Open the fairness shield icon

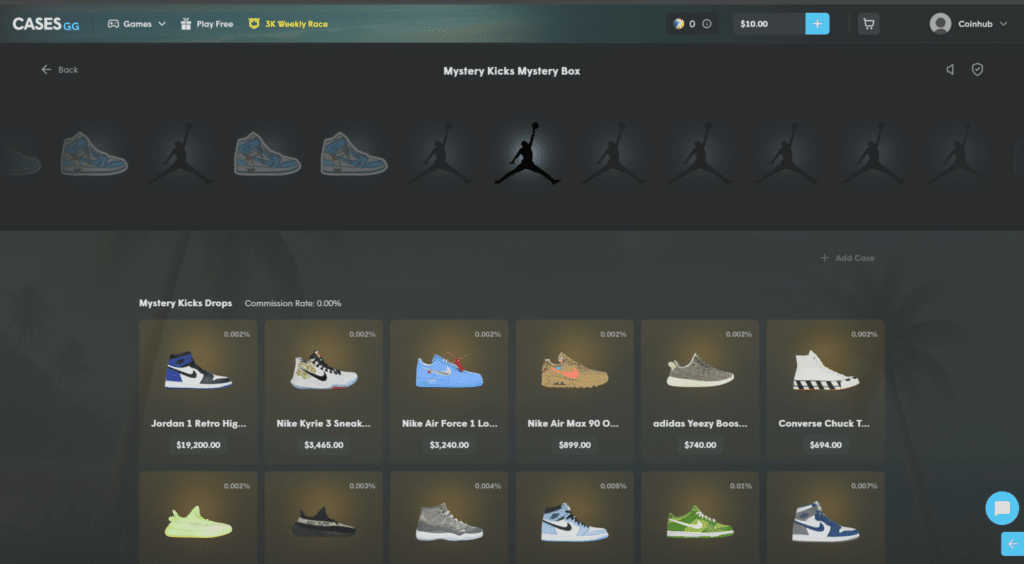[x=977, y=69]
